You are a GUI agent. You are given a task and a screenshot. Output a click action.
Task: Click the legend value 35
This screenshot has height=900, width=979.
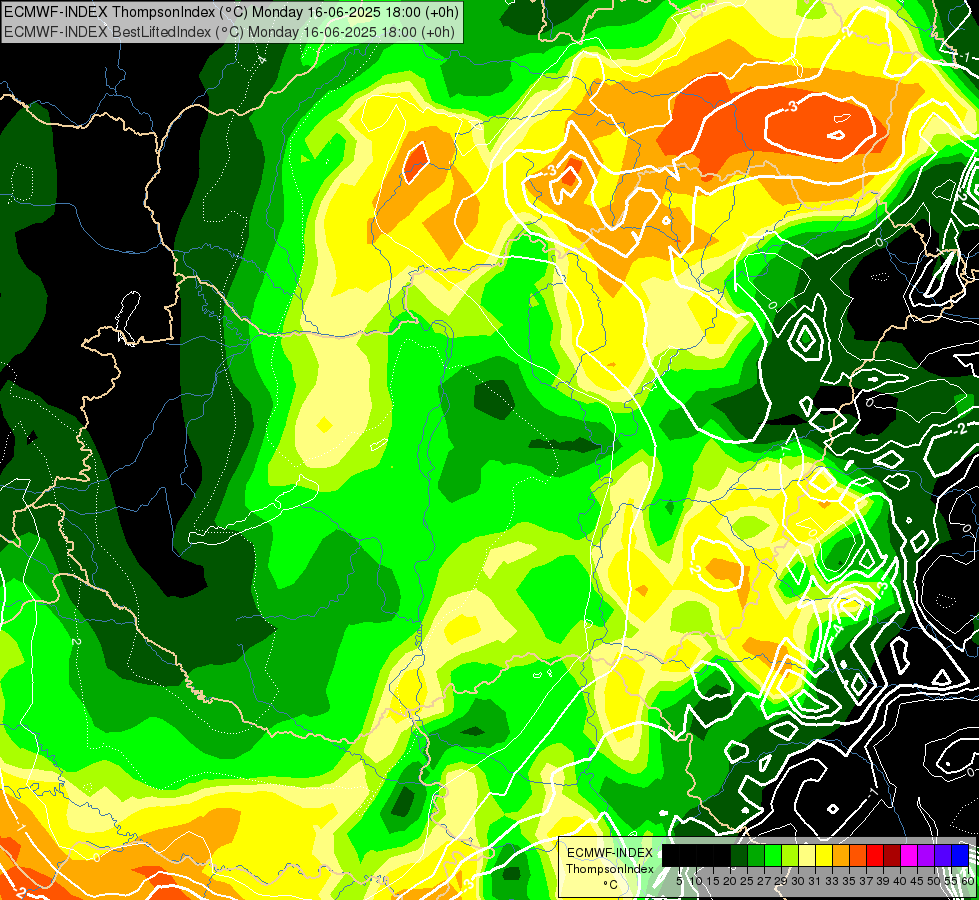[x=849, y=881]
